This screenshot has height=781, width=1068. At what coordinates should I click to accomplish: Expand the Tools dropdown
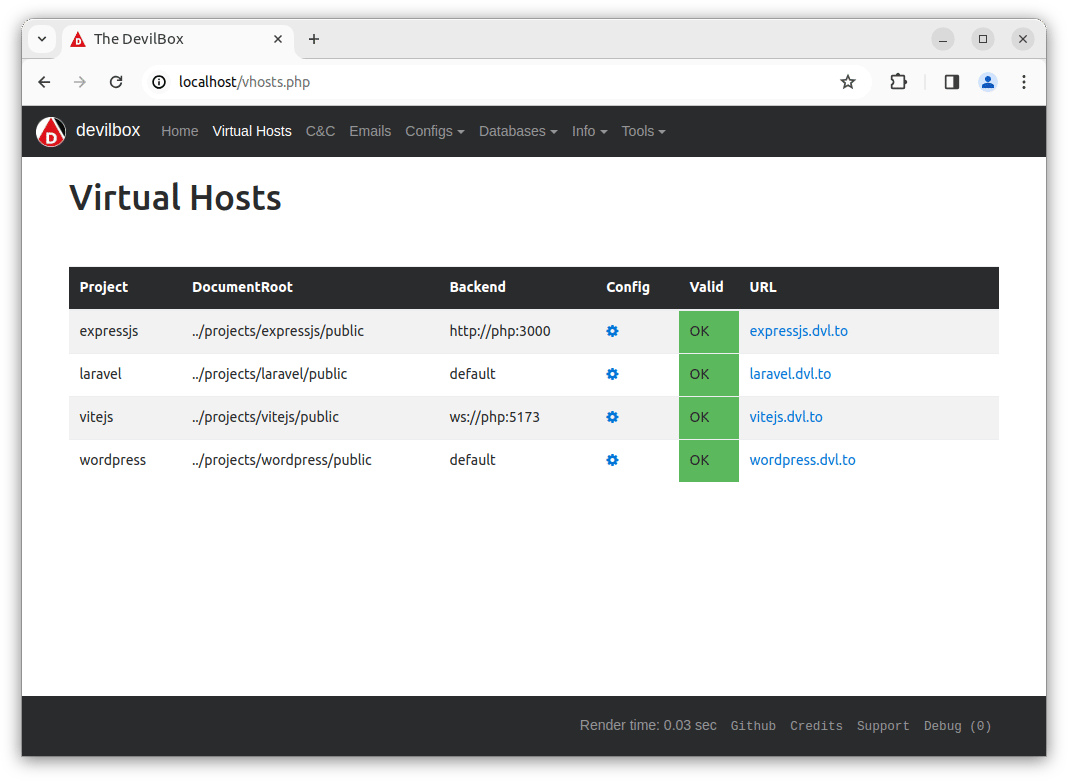tap(643, 131)
